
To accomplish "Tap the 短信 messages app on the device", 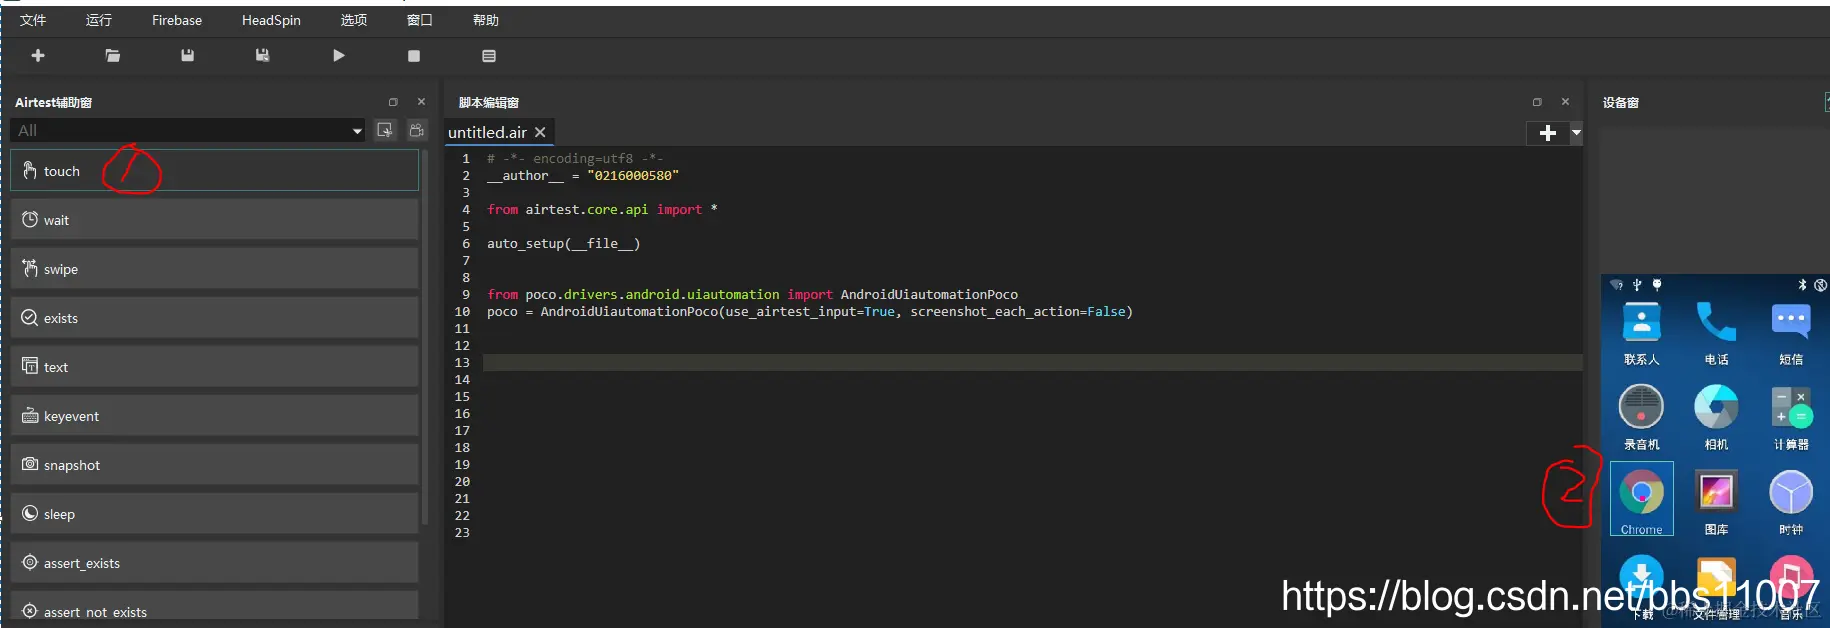I will click(1791, 333).
